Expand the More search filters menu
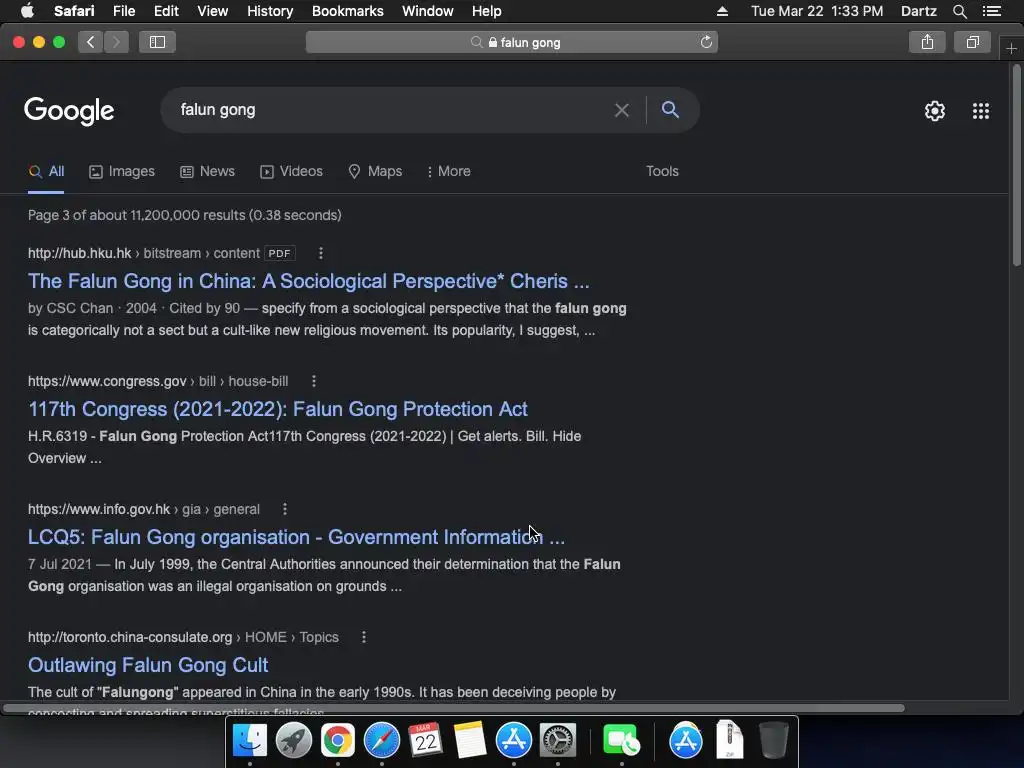The height and width of the screenshot is (768, 1024). 448,172
